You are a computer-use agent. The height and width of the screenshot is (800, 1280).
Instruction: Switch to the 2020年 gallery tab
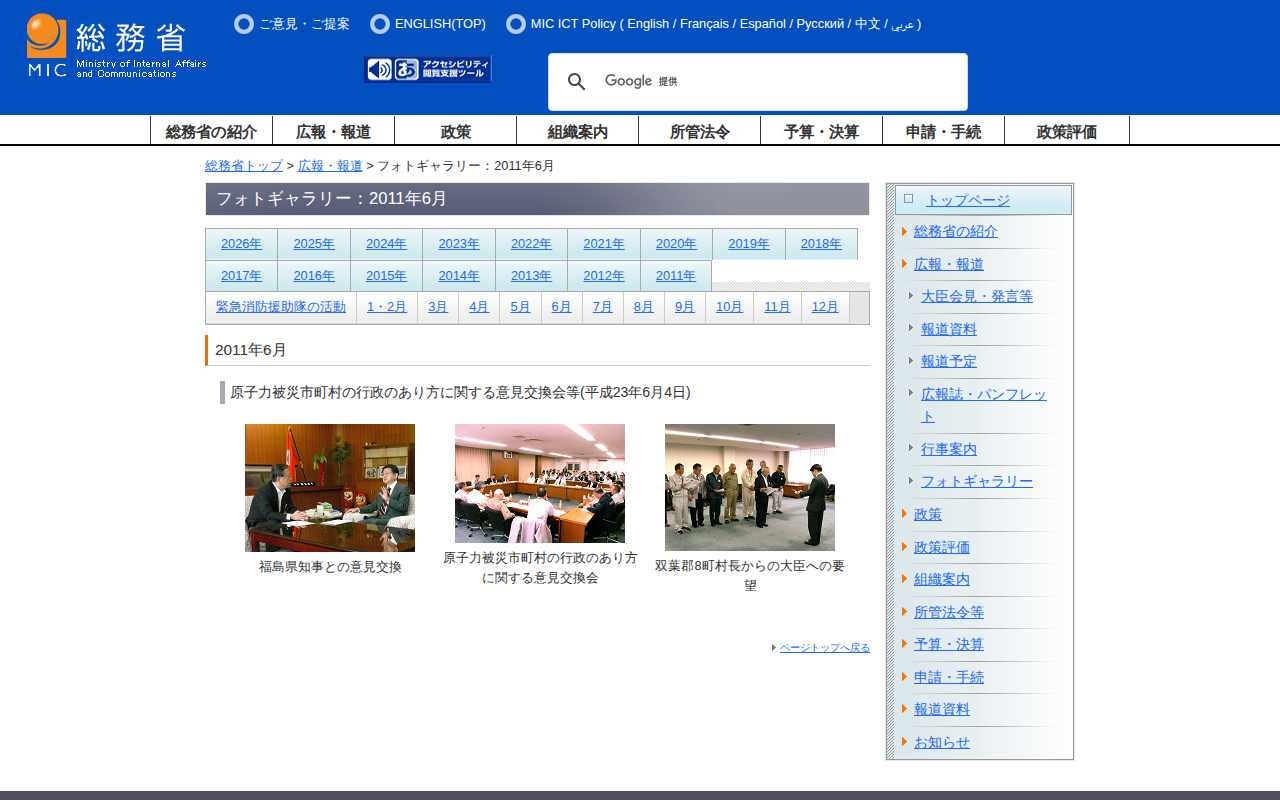pos(676,244)
